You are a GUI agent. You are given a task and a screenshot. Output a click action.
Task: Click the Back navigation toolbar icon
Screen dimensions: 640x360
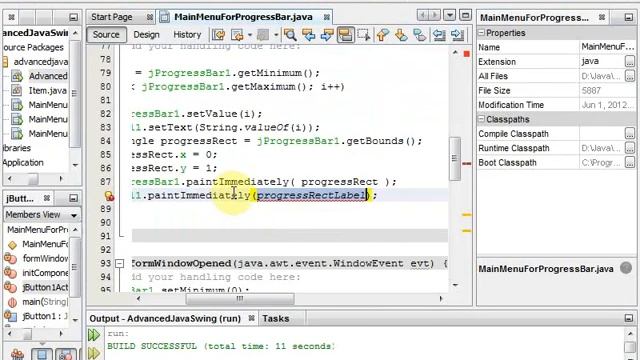click(x=238, y=35)
